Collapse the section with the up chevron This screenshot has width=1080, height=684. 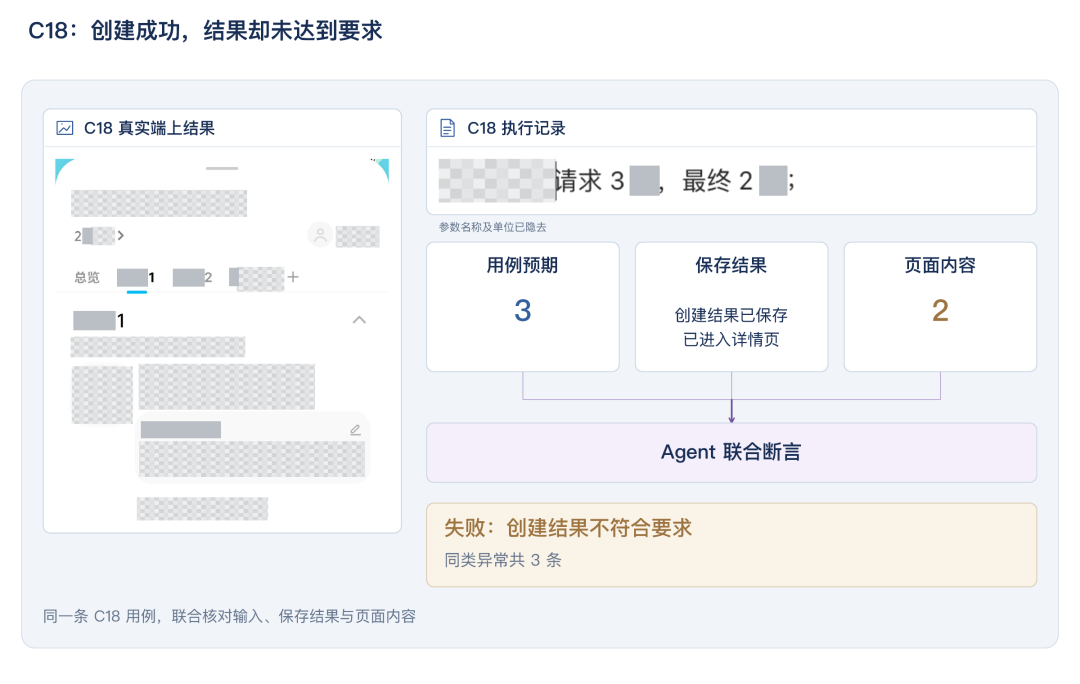point(360,320)
